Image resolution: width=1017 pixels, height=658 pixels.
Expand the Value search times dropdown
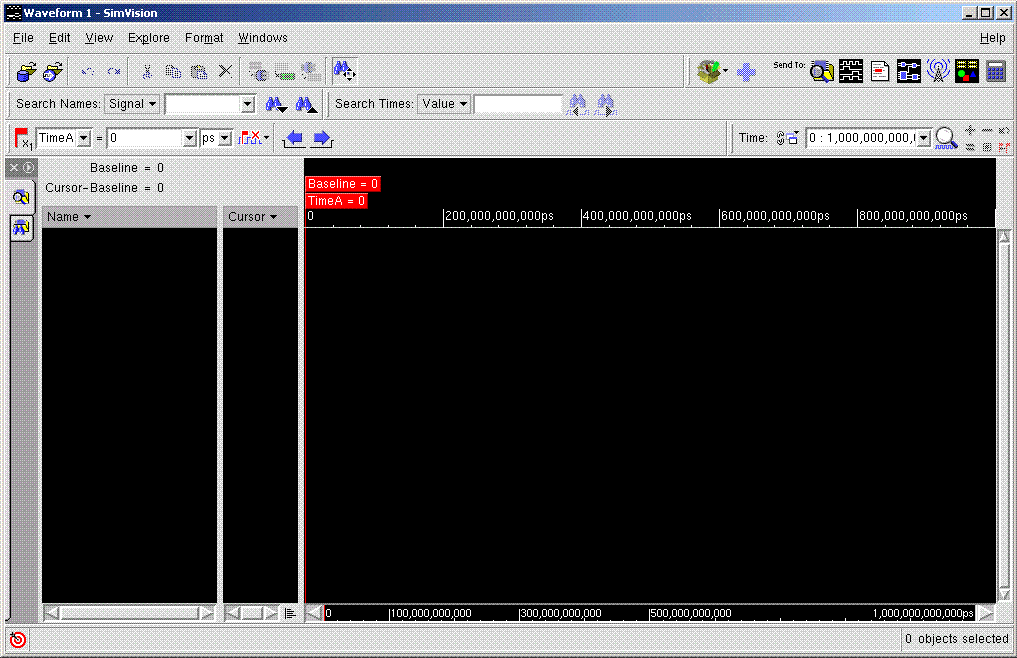[444, 104]
